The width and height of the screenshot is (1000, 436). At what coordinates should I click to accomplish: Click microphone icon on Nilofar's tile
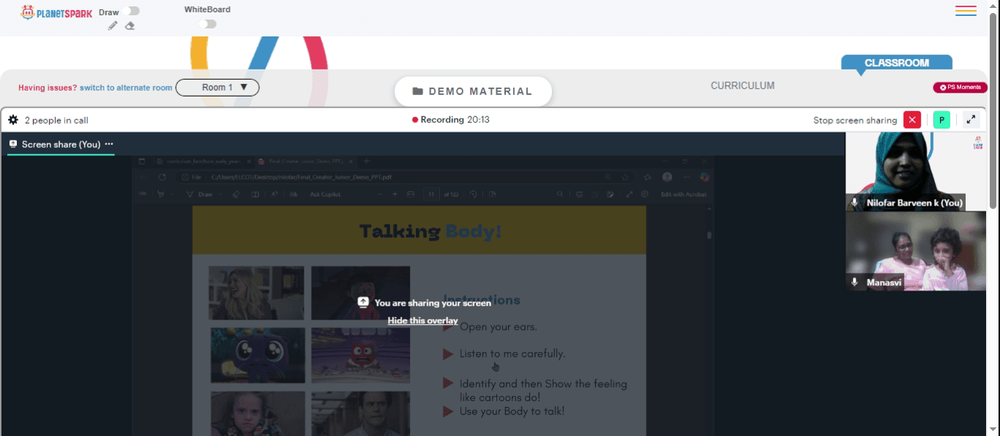(x=855, y=203)
